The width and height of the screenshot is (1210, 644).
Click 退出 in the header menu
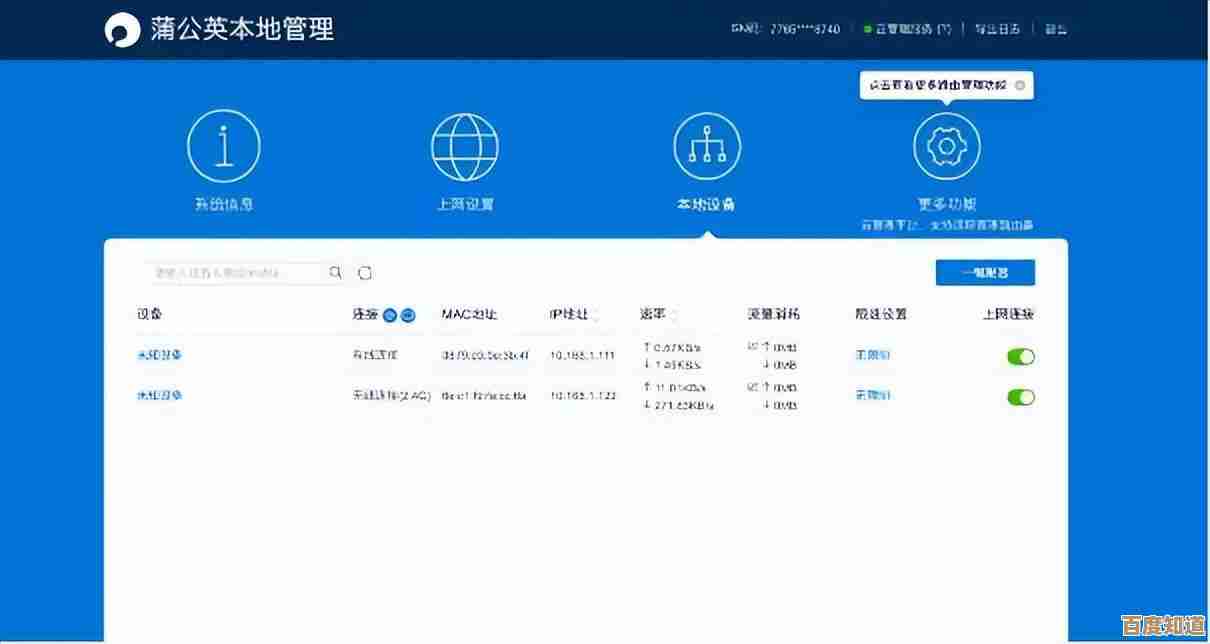(1056, 28)
